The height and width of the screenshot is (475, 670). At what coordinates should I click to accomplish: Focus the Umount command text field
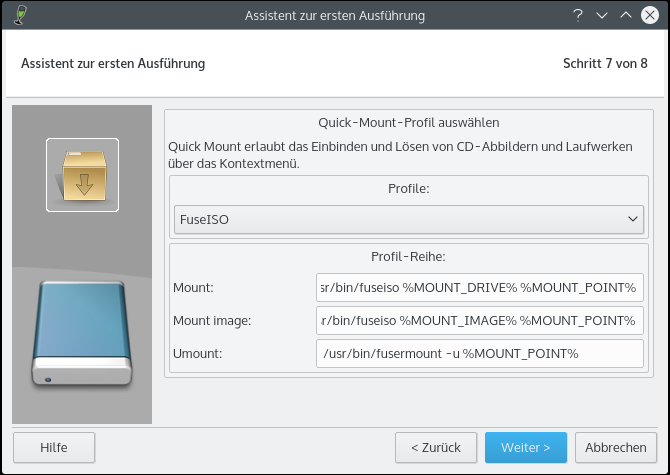(478, 354)
